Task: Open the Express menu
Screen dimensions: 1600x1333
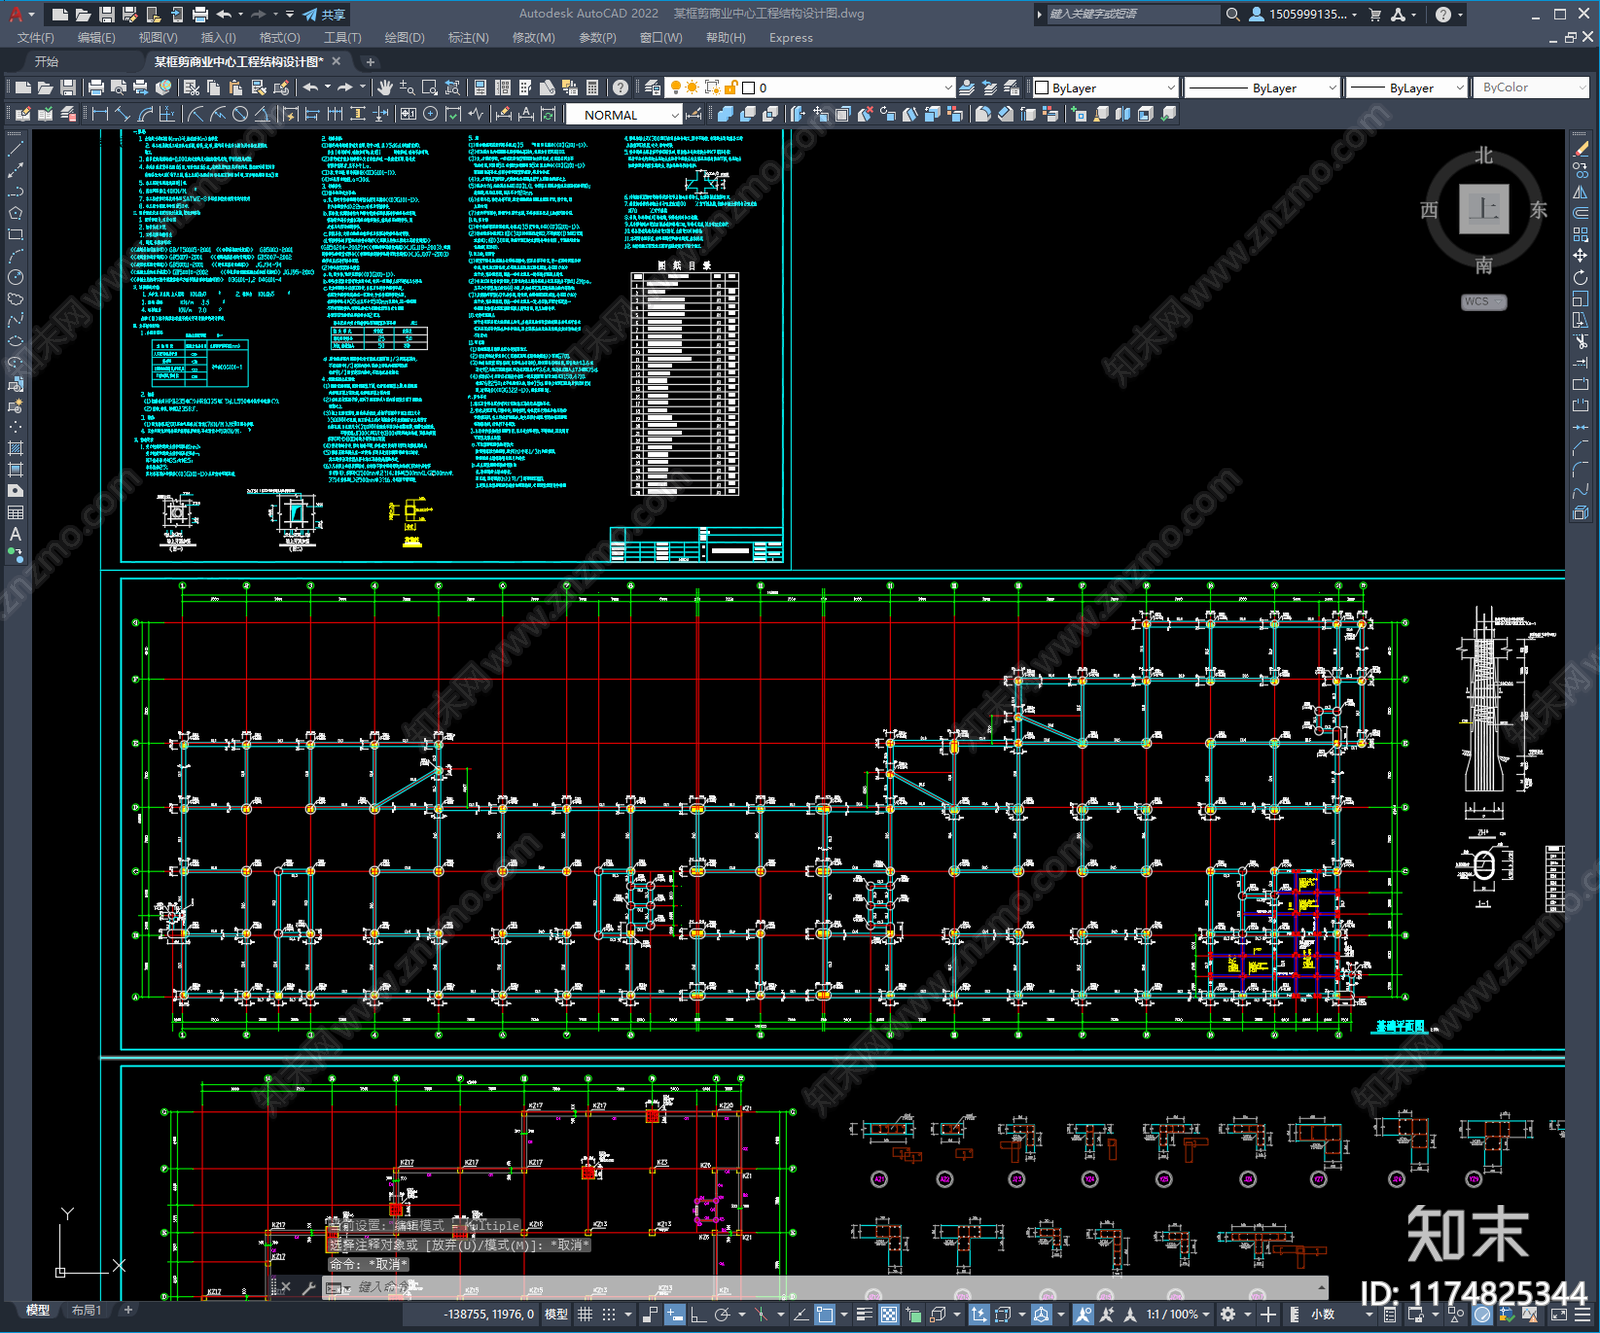Action: tap(791, 38)
